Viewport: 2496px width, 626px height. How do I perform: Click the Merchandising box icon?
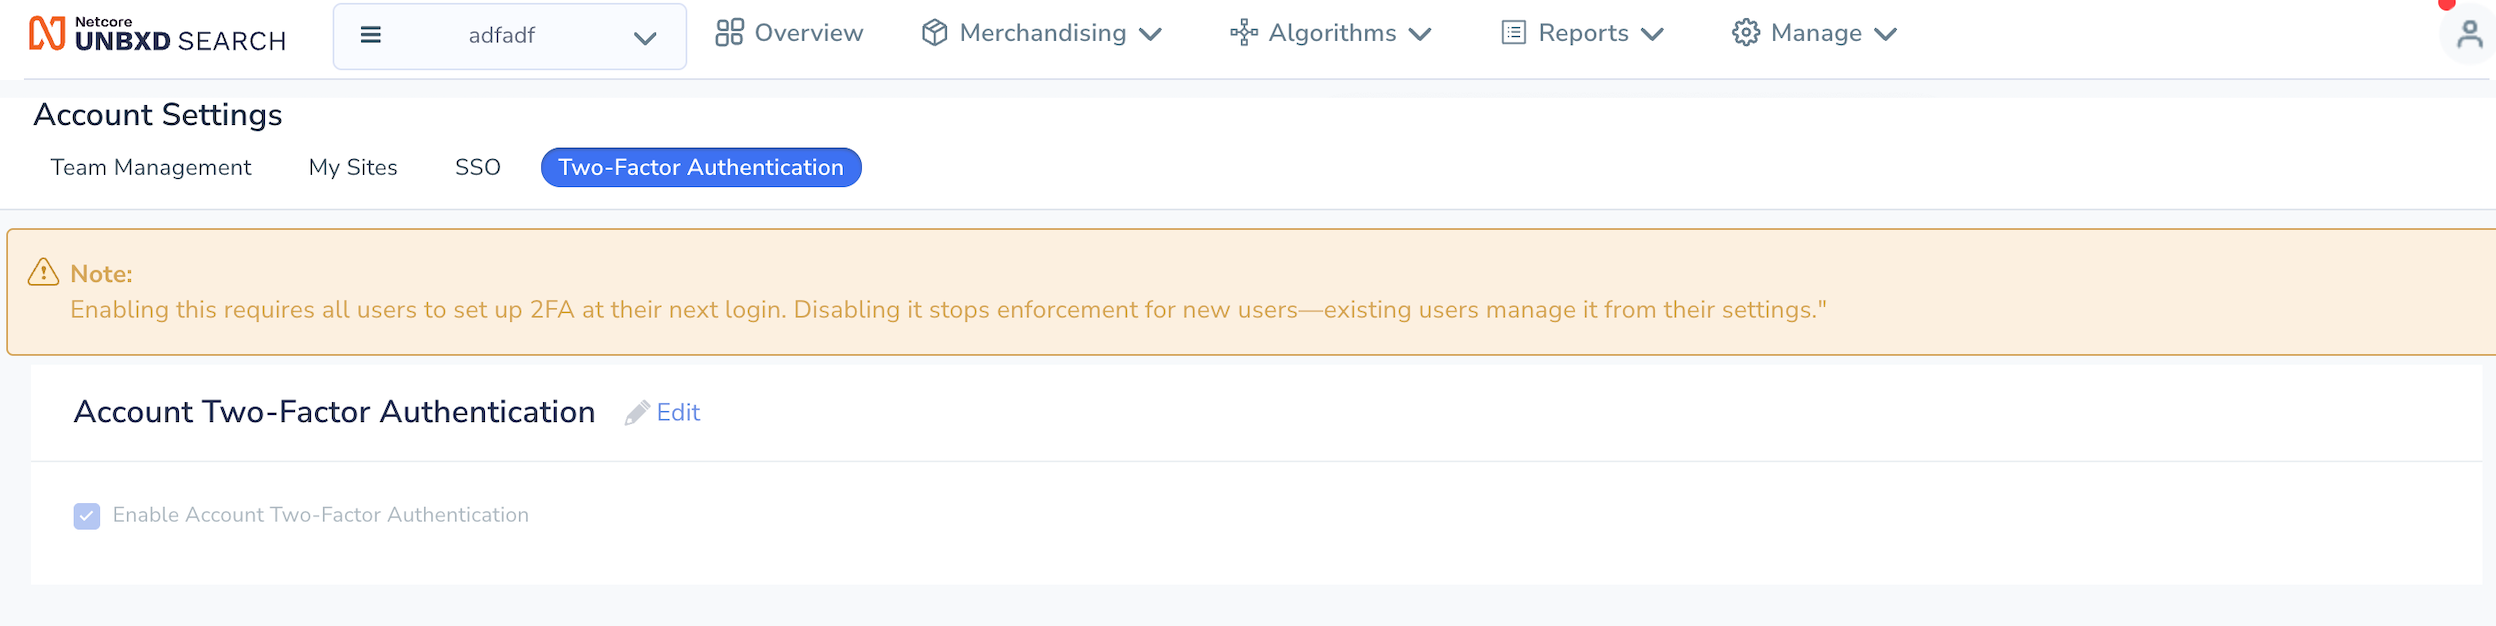[x=934, y=33]
